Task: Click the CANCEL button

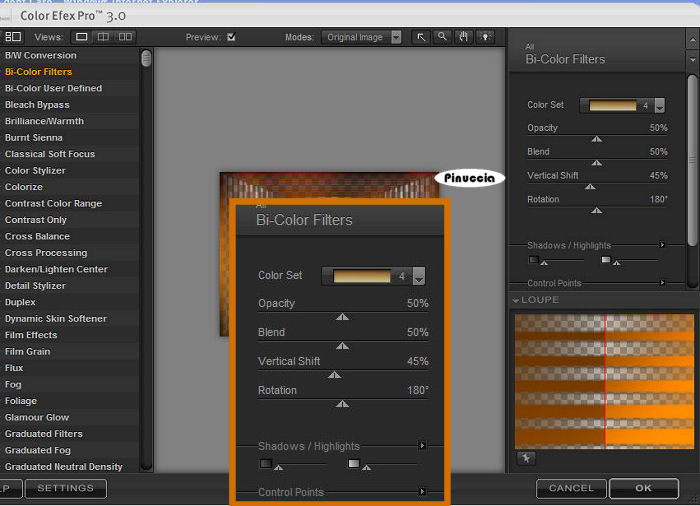Action: point(571,488)
